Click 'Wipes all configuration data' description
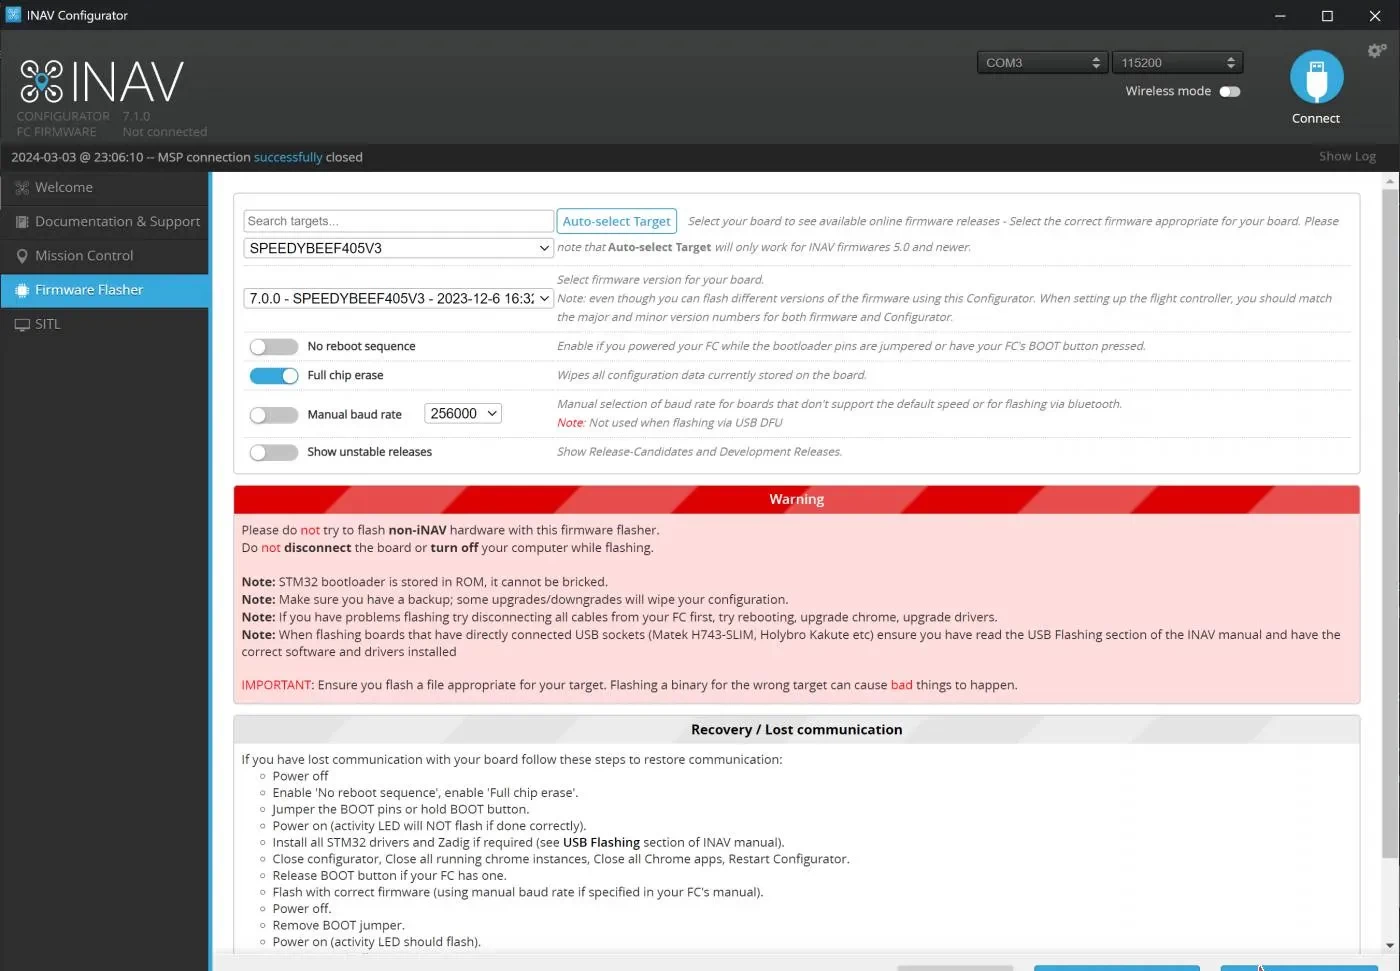 point(712,375)
